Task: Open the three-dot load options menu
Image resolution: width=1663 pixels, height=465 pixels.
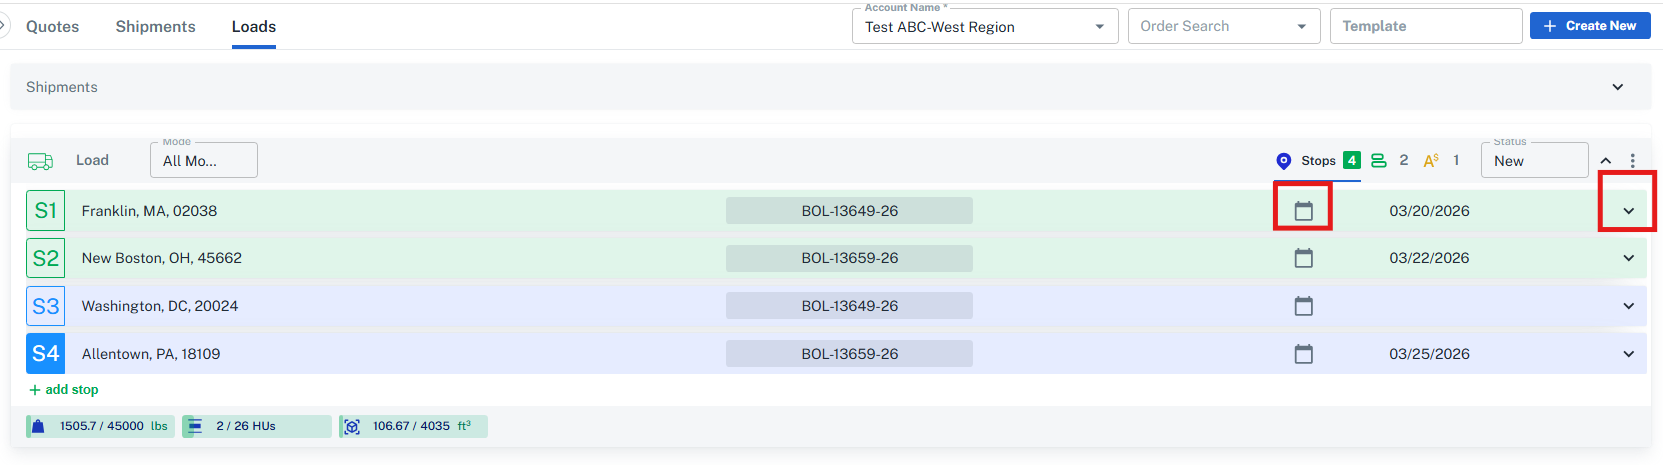Action: coord(1632,161)
